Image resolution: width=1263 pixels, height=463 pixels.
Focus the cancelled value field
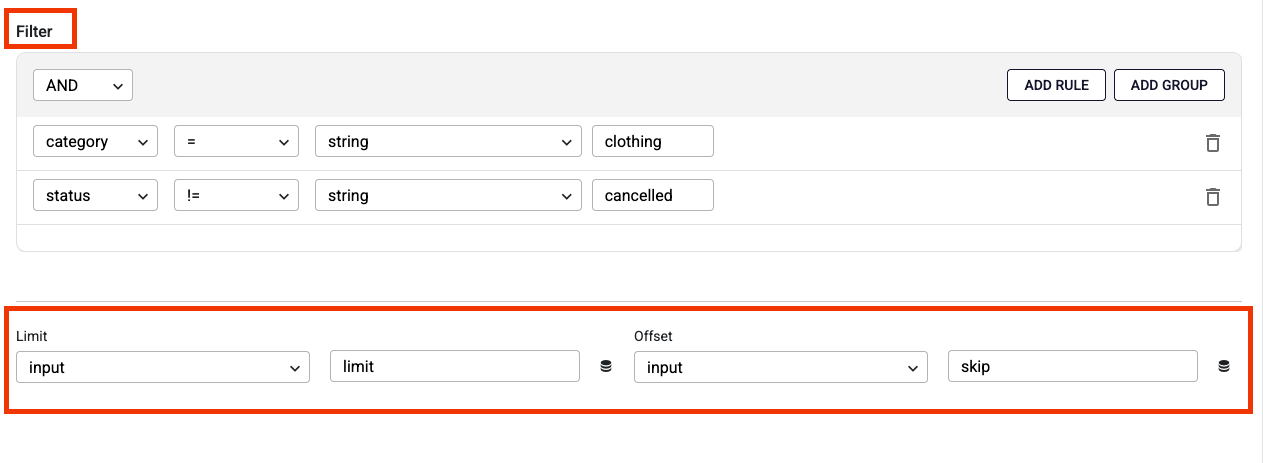tap(652, 196)
